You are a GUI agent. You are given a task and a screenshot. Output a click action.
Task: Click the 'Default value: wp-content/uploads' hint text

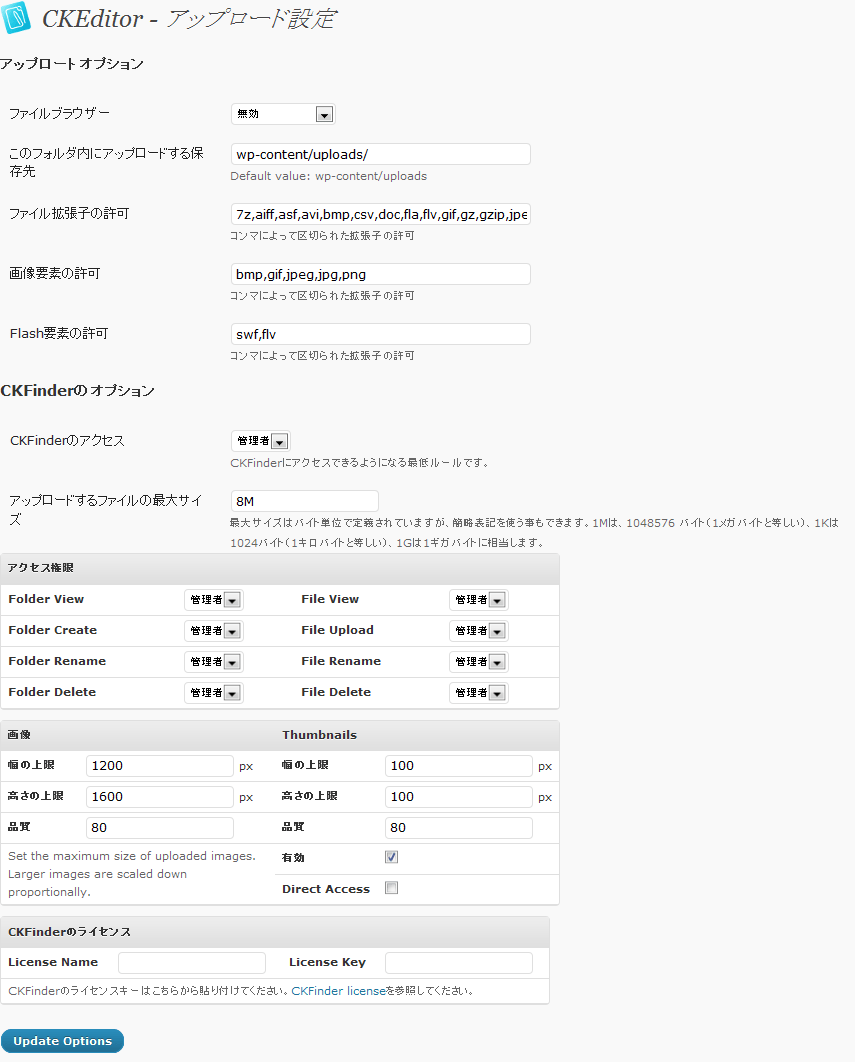click(329, 176)
